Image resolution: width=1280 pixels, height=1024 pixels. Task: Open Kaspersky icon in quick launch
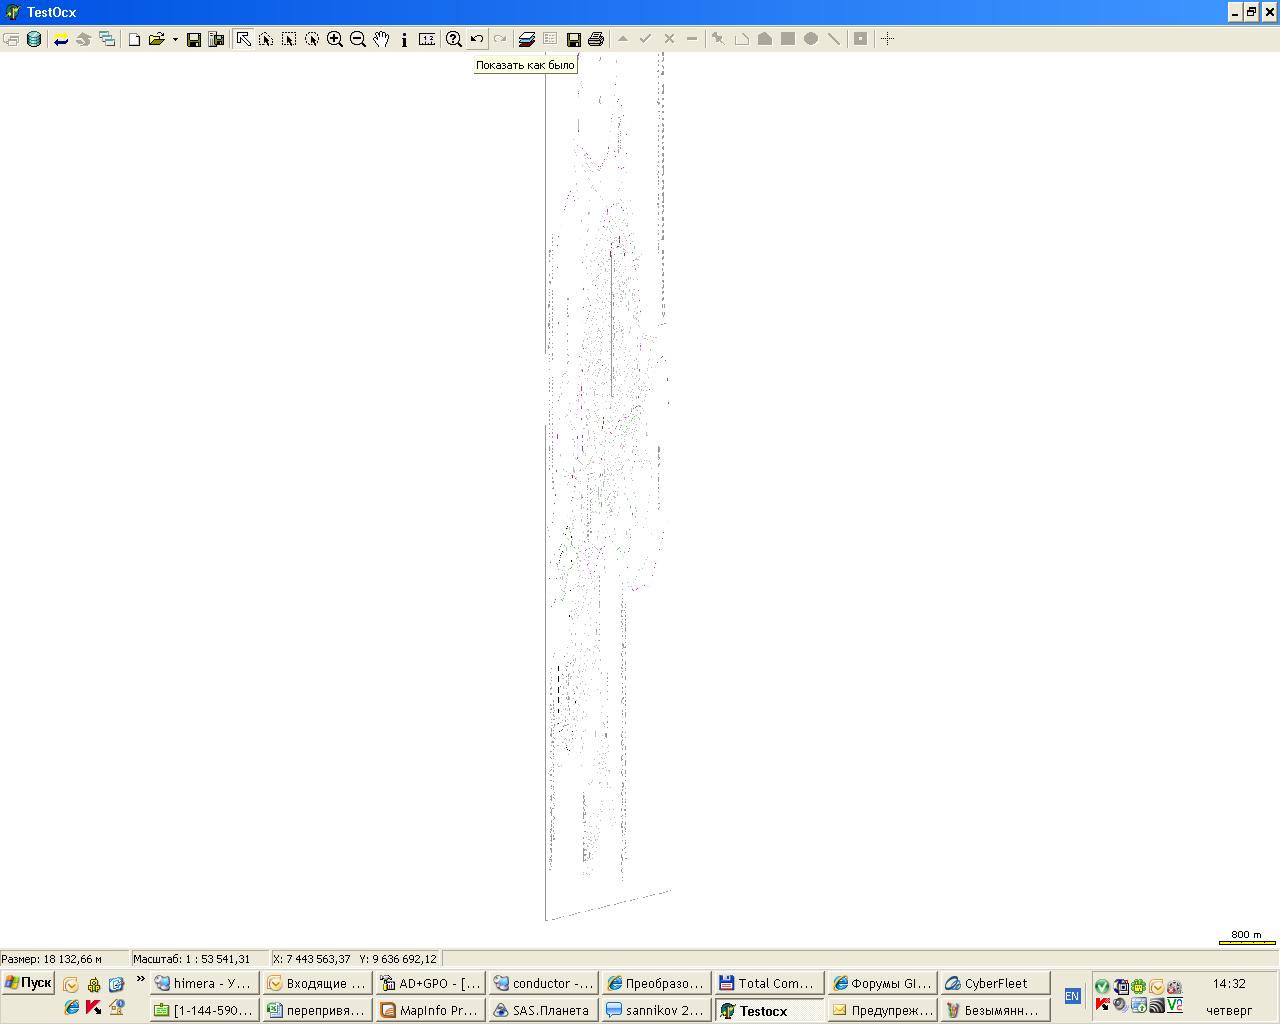click(x=94, y=1008)
